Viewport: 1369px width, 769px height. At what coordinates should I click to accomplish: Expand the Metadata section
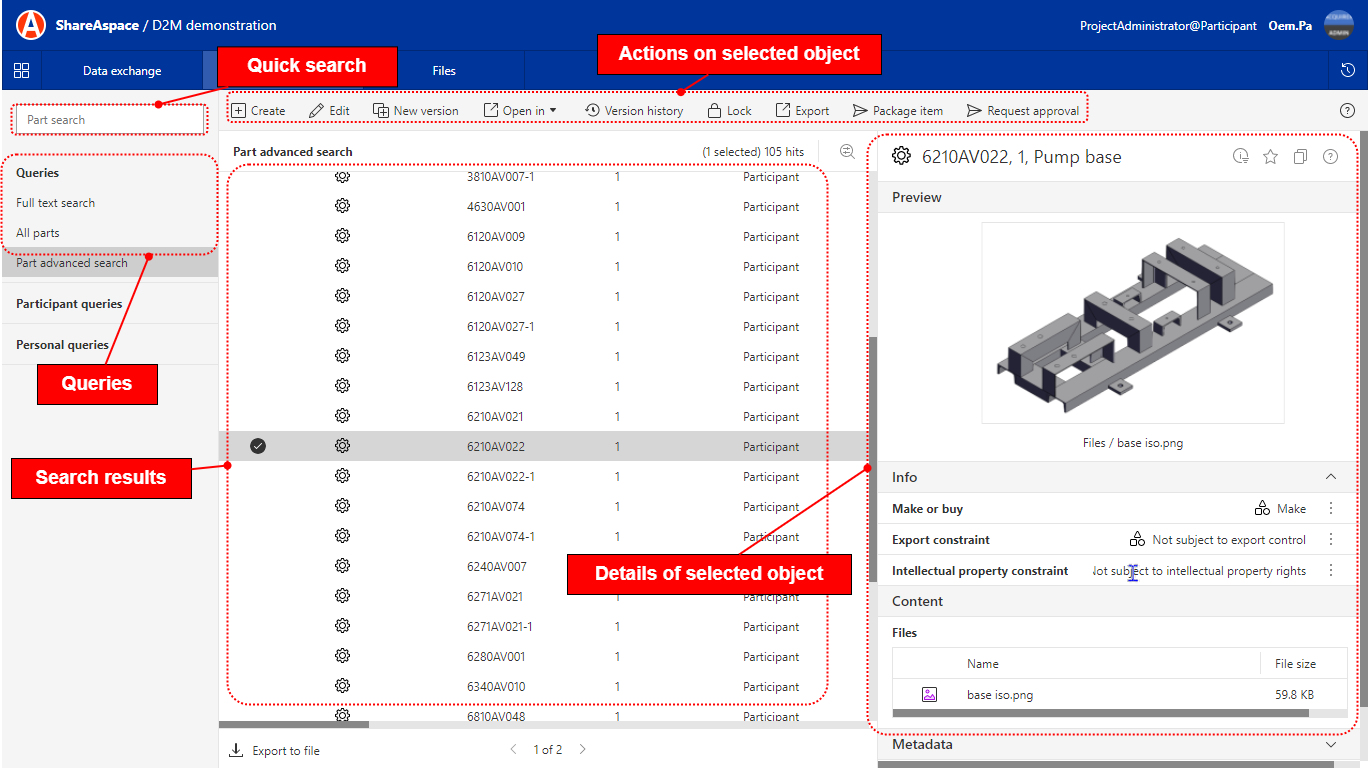(x=1330, y=744)
